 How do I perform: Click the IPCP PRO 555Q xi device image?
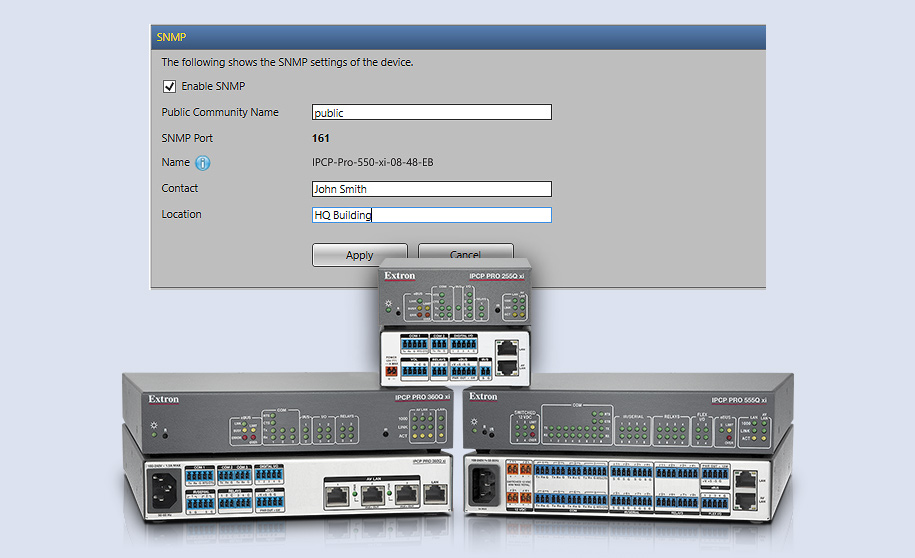tap(629, 449)
